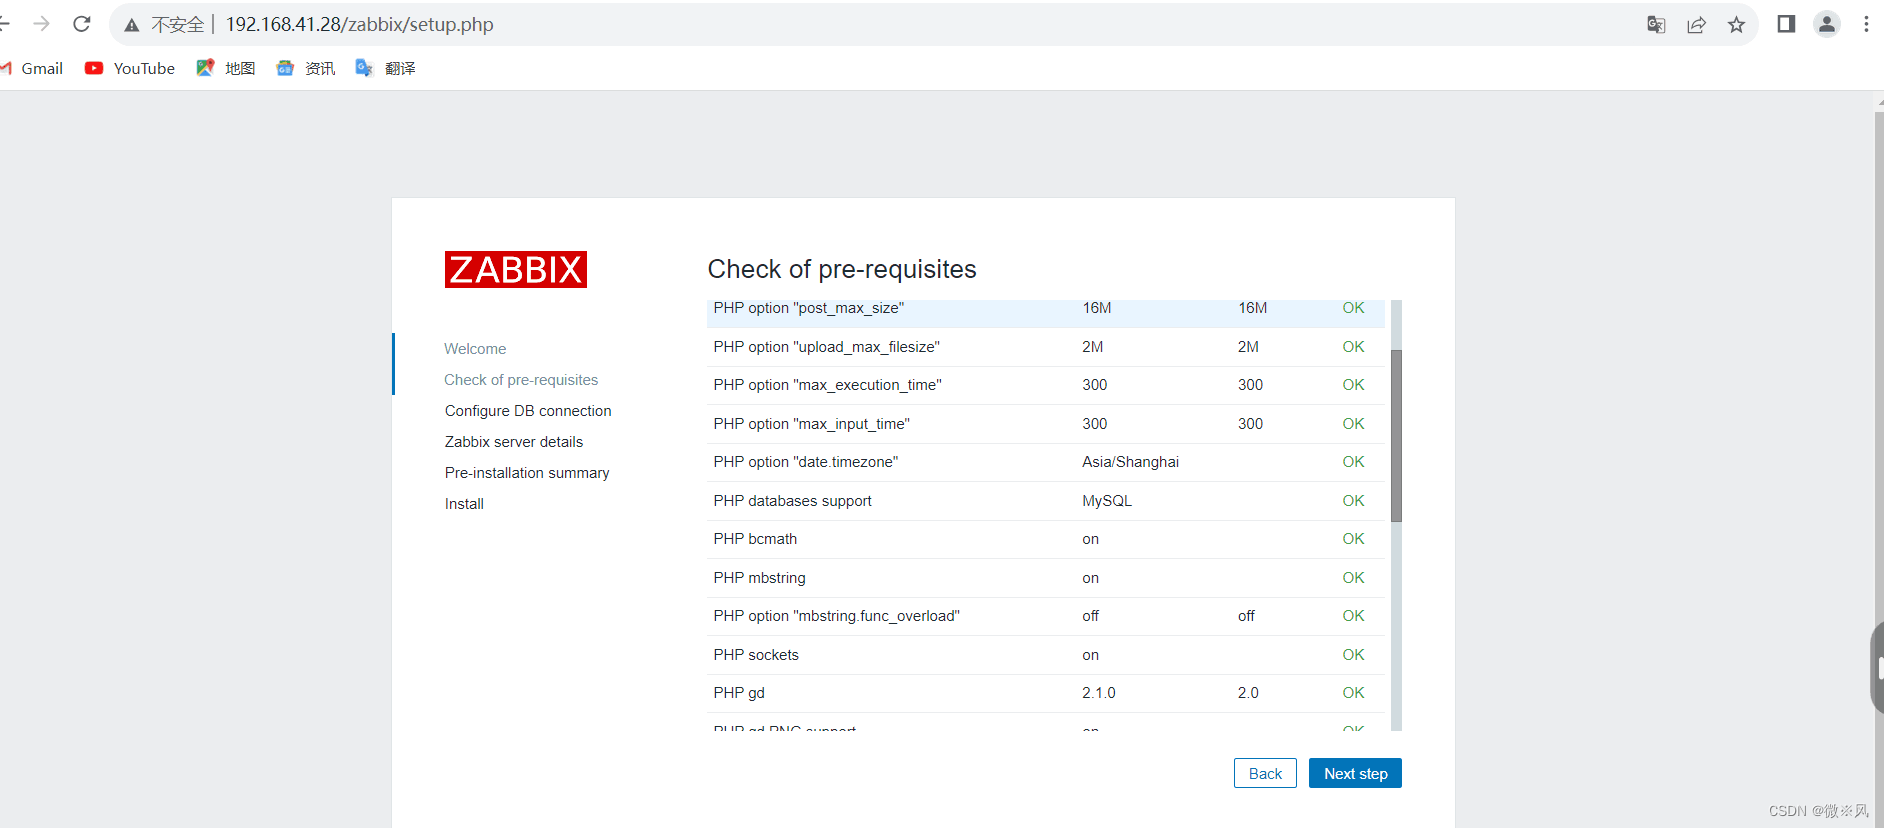The width and height of the screenshot is (1884, 828).
Task: Select Configure DB connection step
Action: 528,411
